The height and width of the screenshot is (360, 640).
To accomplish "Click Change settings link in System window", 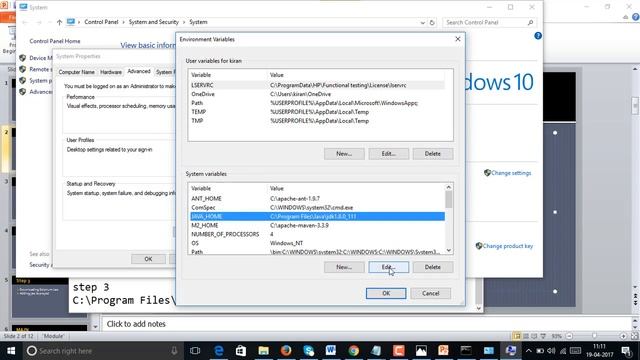I will [x=511, y=173].
